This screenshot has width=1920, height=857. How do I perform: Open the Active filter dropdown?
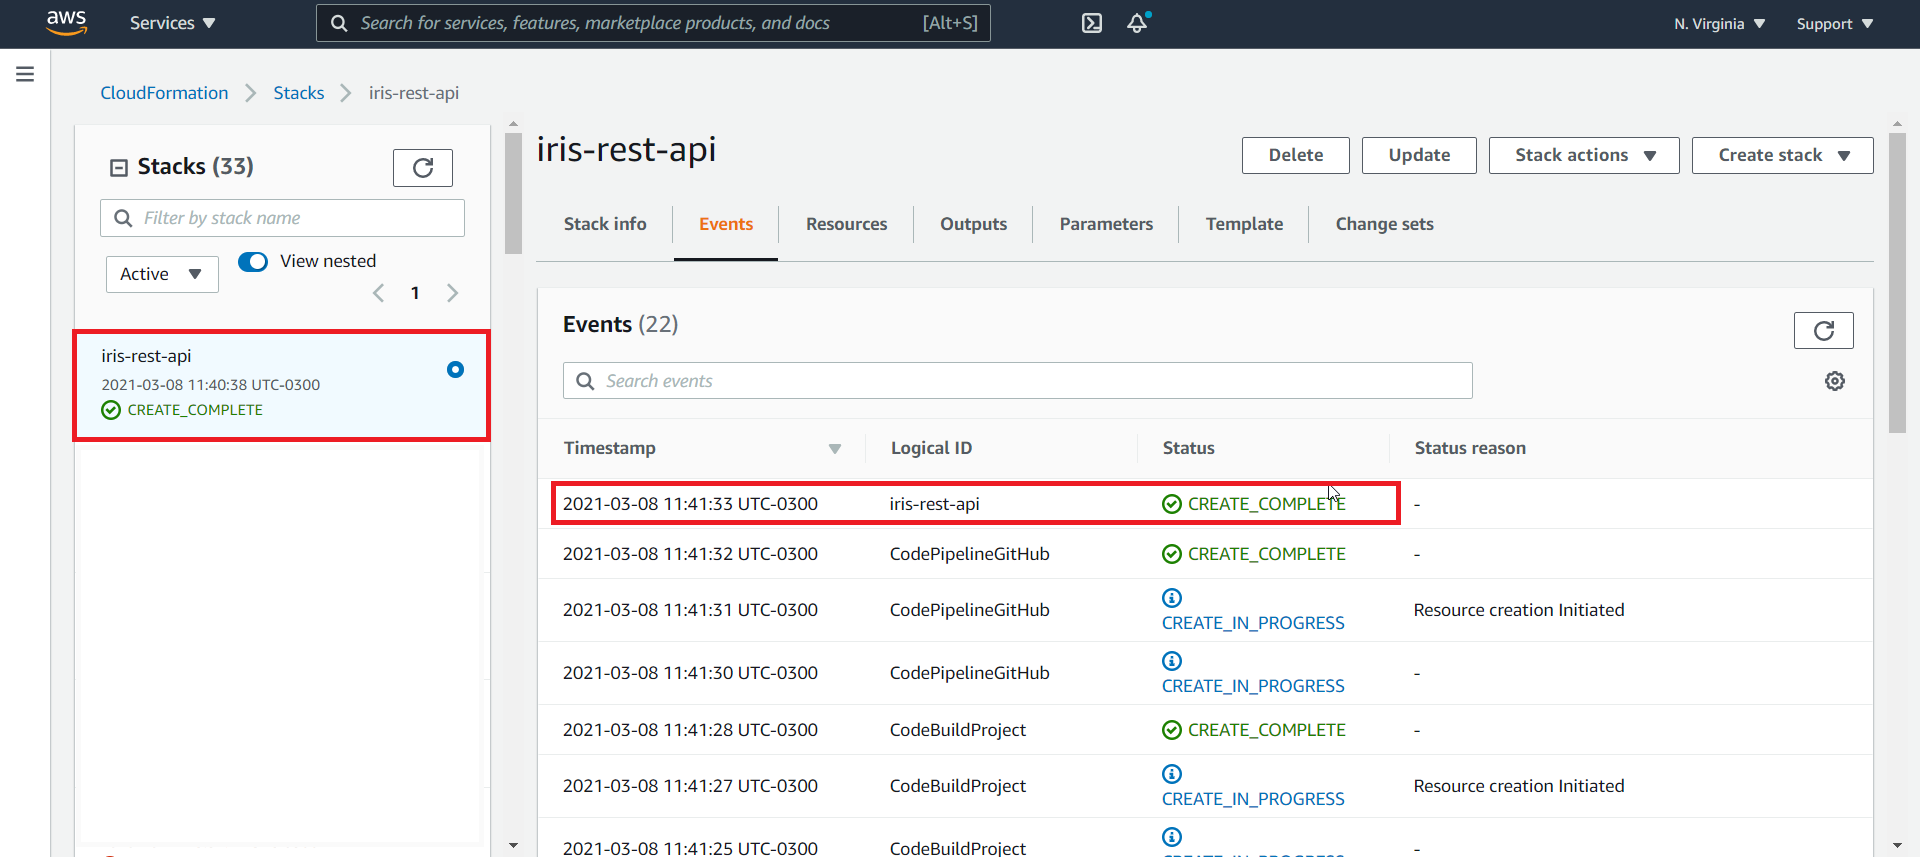pos(162,274)
